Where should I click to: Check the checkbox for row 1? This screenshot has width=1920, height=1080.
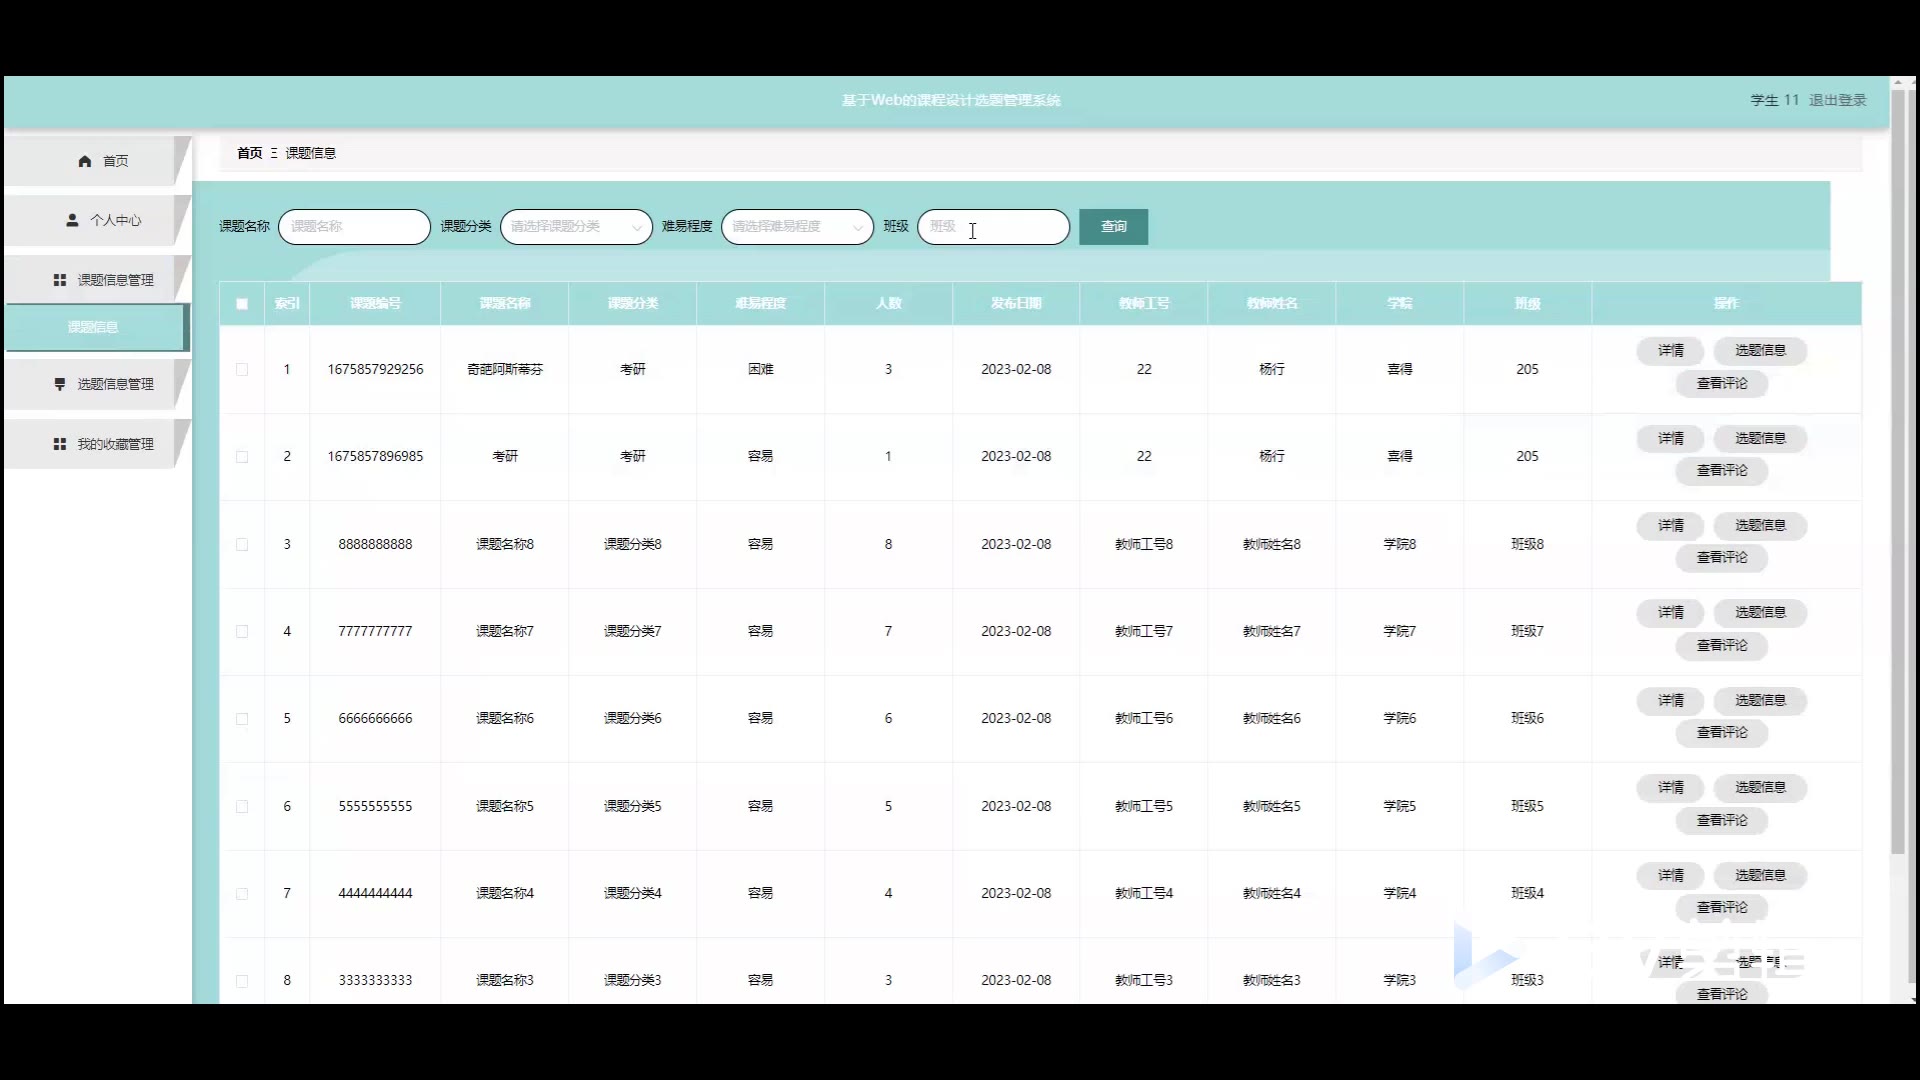[x=242, y=369]
